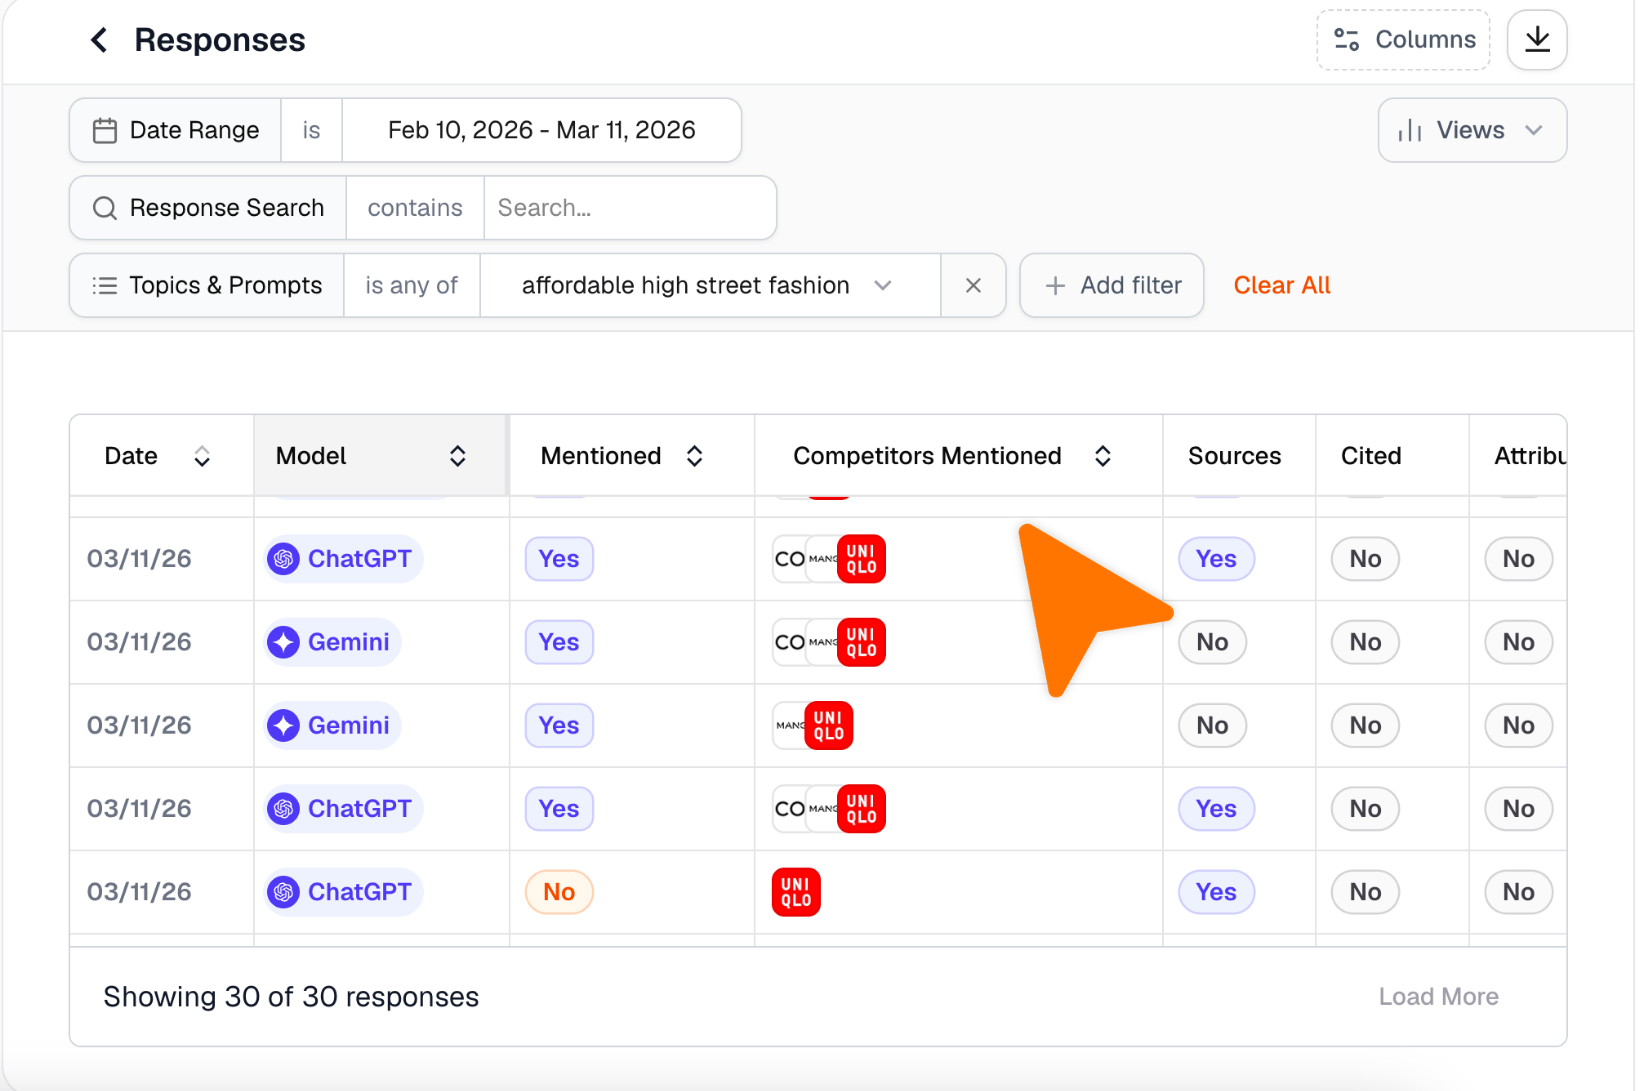Click the Sources 'Yes' badge in last row

click(x=1216, y=892)
